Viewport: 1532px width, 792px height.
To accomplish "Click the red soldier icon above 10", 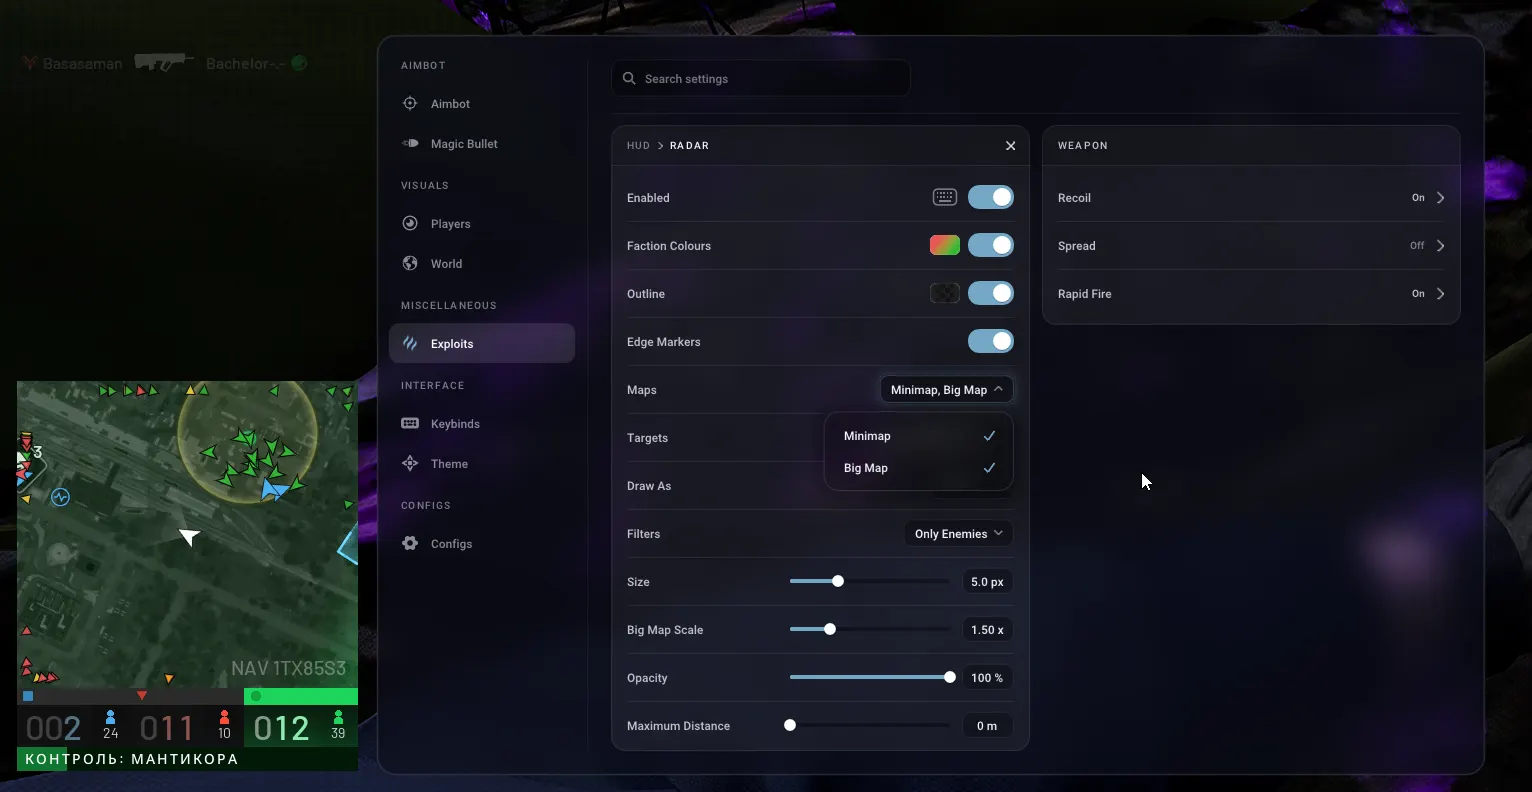I will coord(224,717).
